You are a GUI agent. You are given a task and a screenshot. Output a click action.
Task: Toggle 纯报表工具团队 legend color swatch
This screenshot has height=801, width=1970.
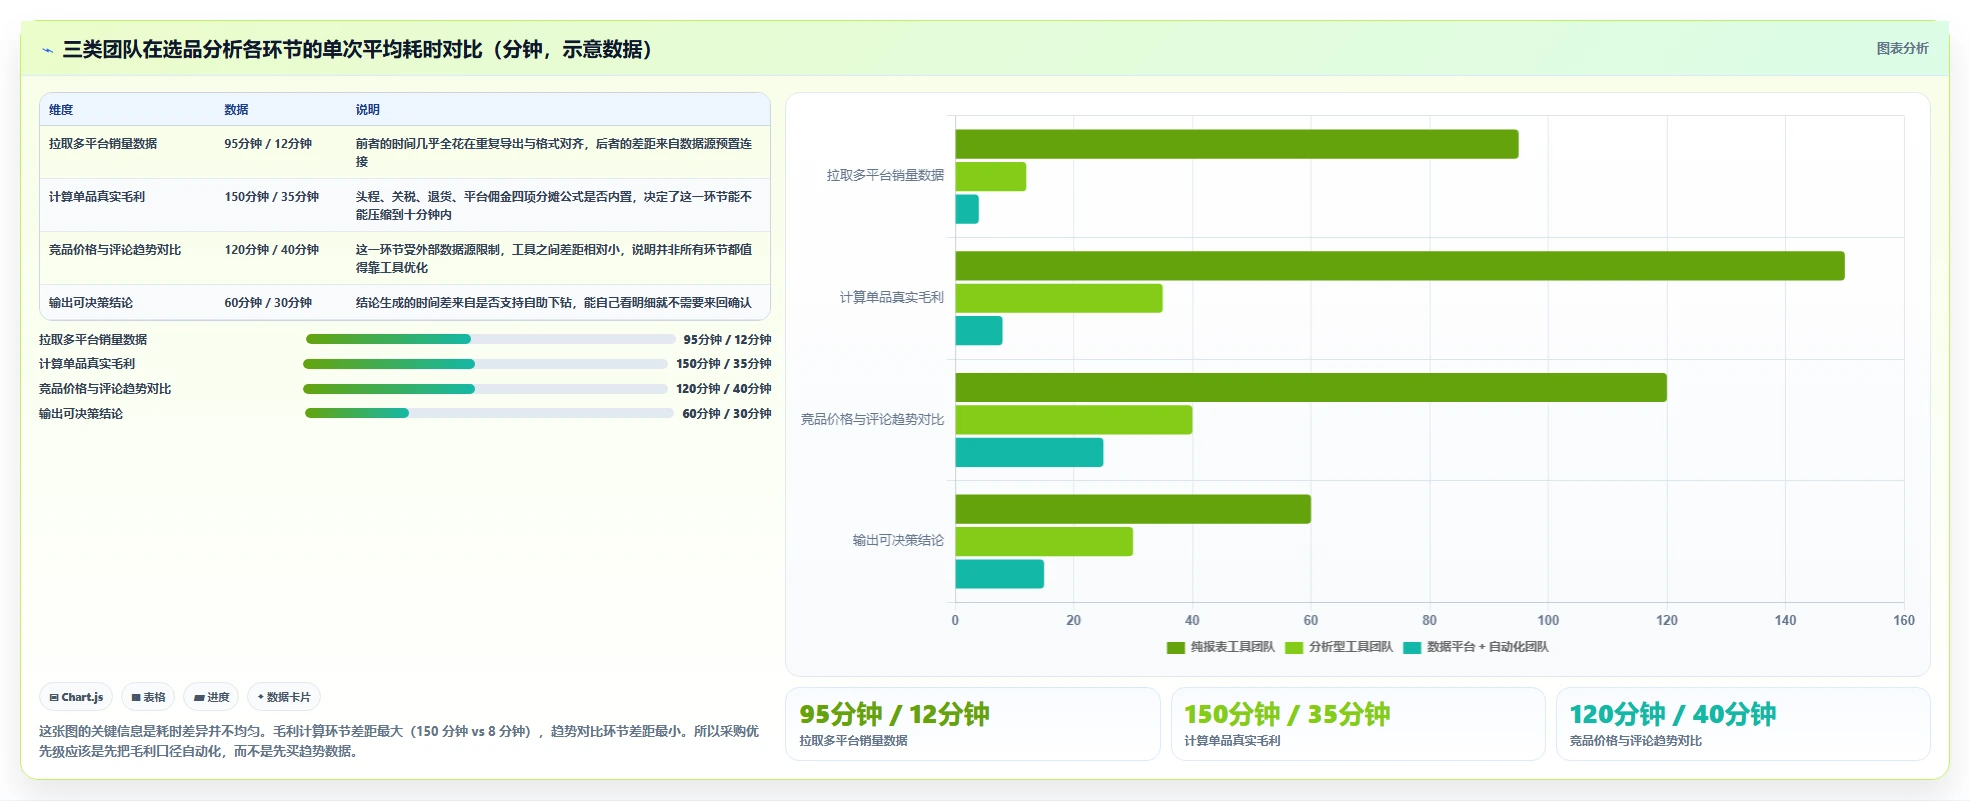(x=1175, y=648)
